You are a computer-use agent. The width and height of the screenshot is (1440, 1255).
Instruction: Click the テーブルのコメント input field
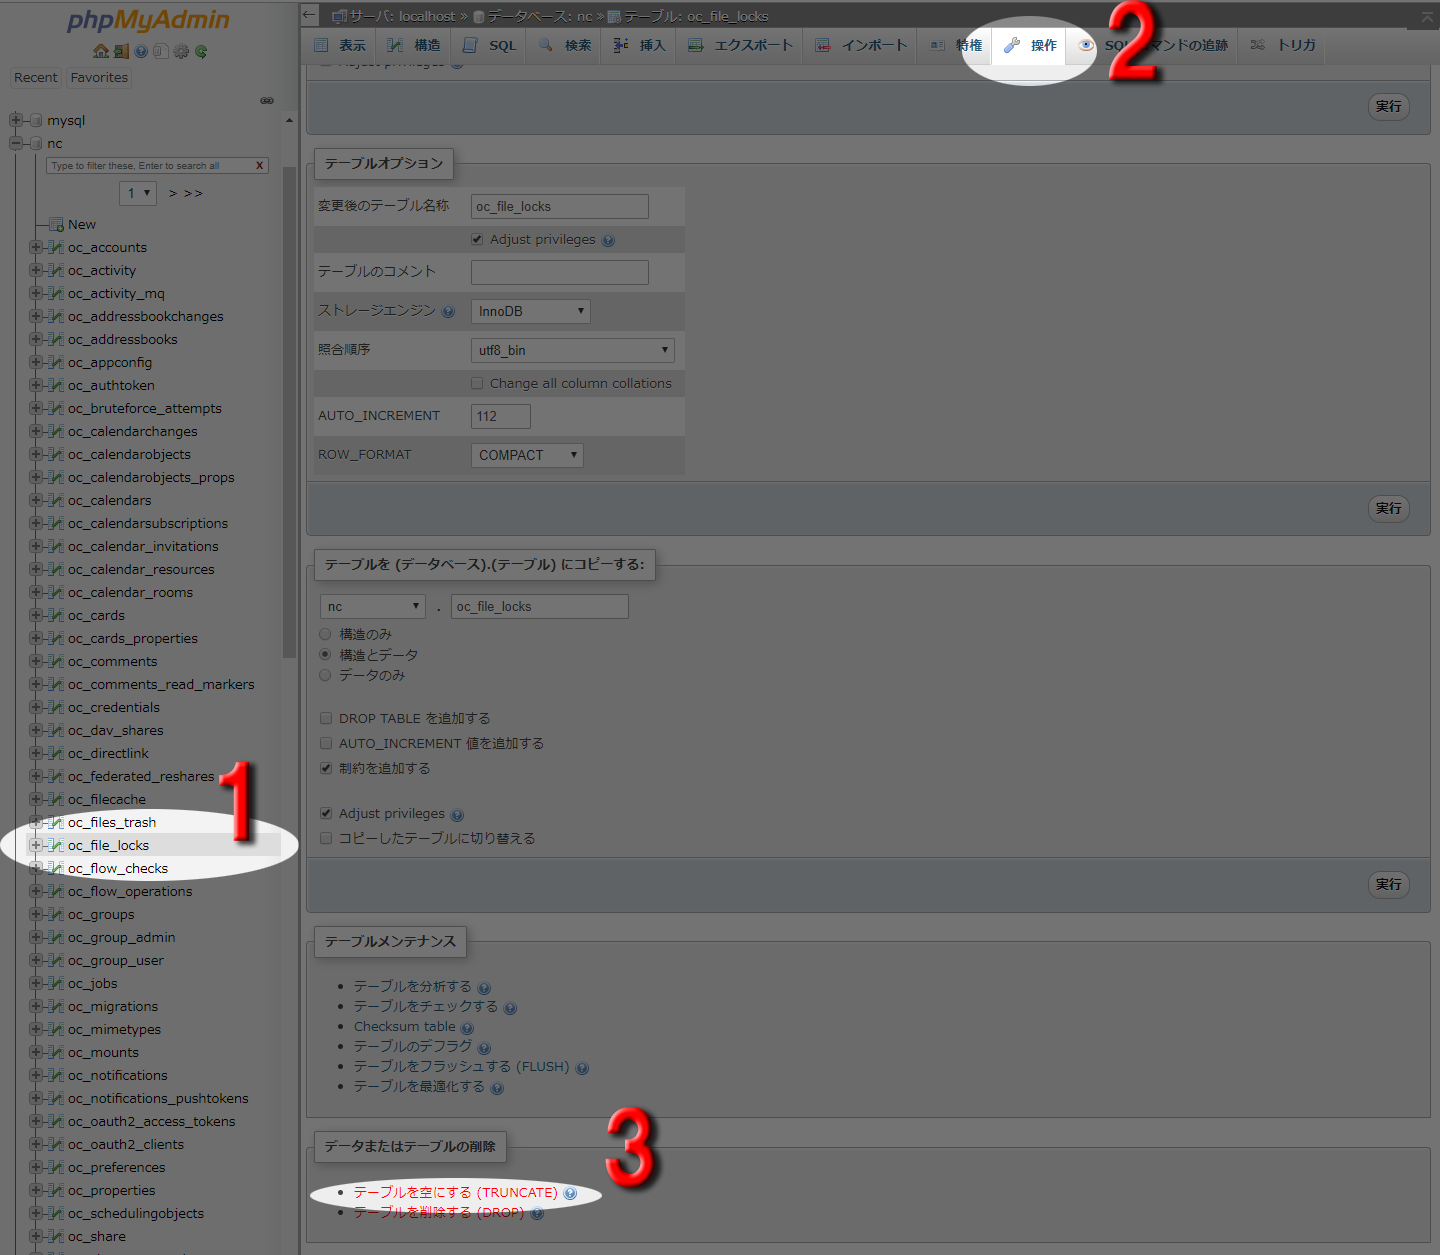(560, 272)
